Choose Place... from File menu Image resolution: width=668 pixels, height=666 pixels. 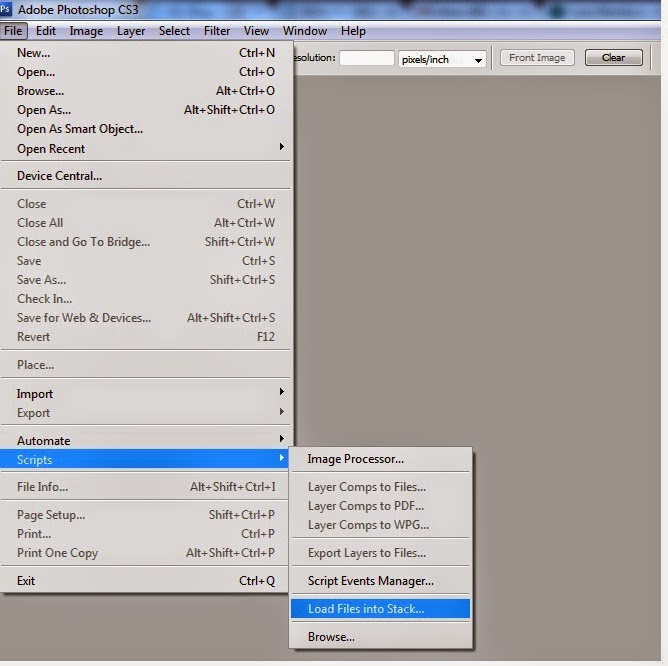[146, 365]
